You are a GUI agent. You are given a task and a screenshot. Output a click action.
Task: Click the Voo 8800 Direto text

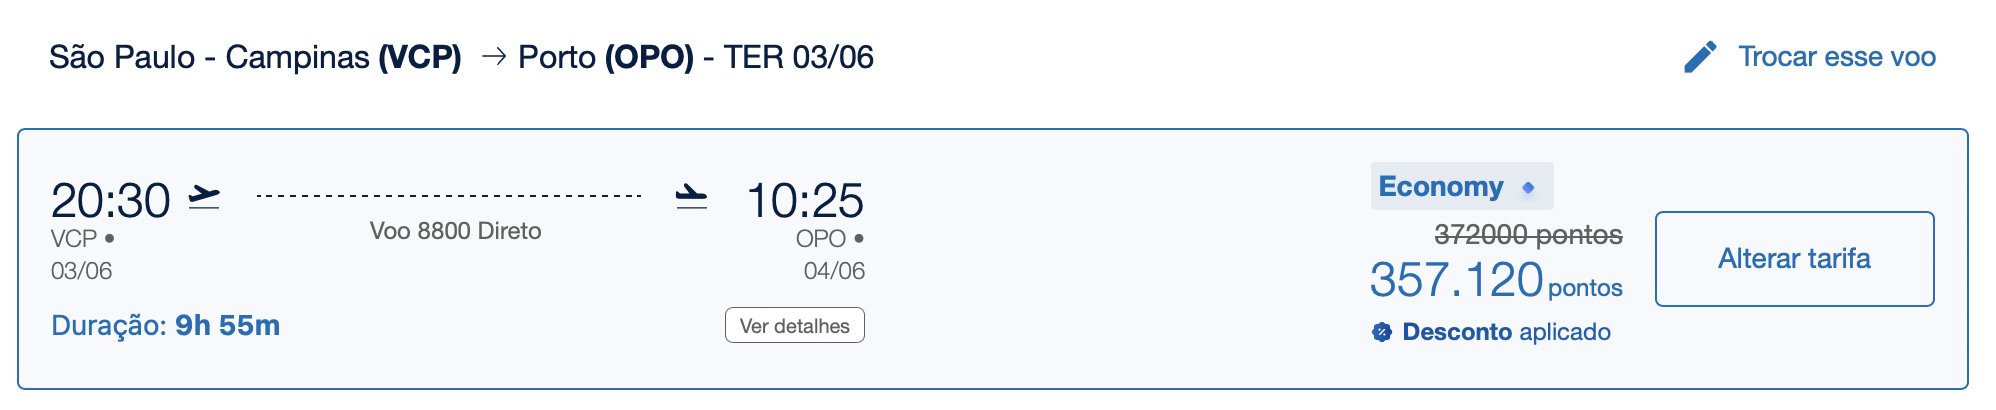pos(455,231)
